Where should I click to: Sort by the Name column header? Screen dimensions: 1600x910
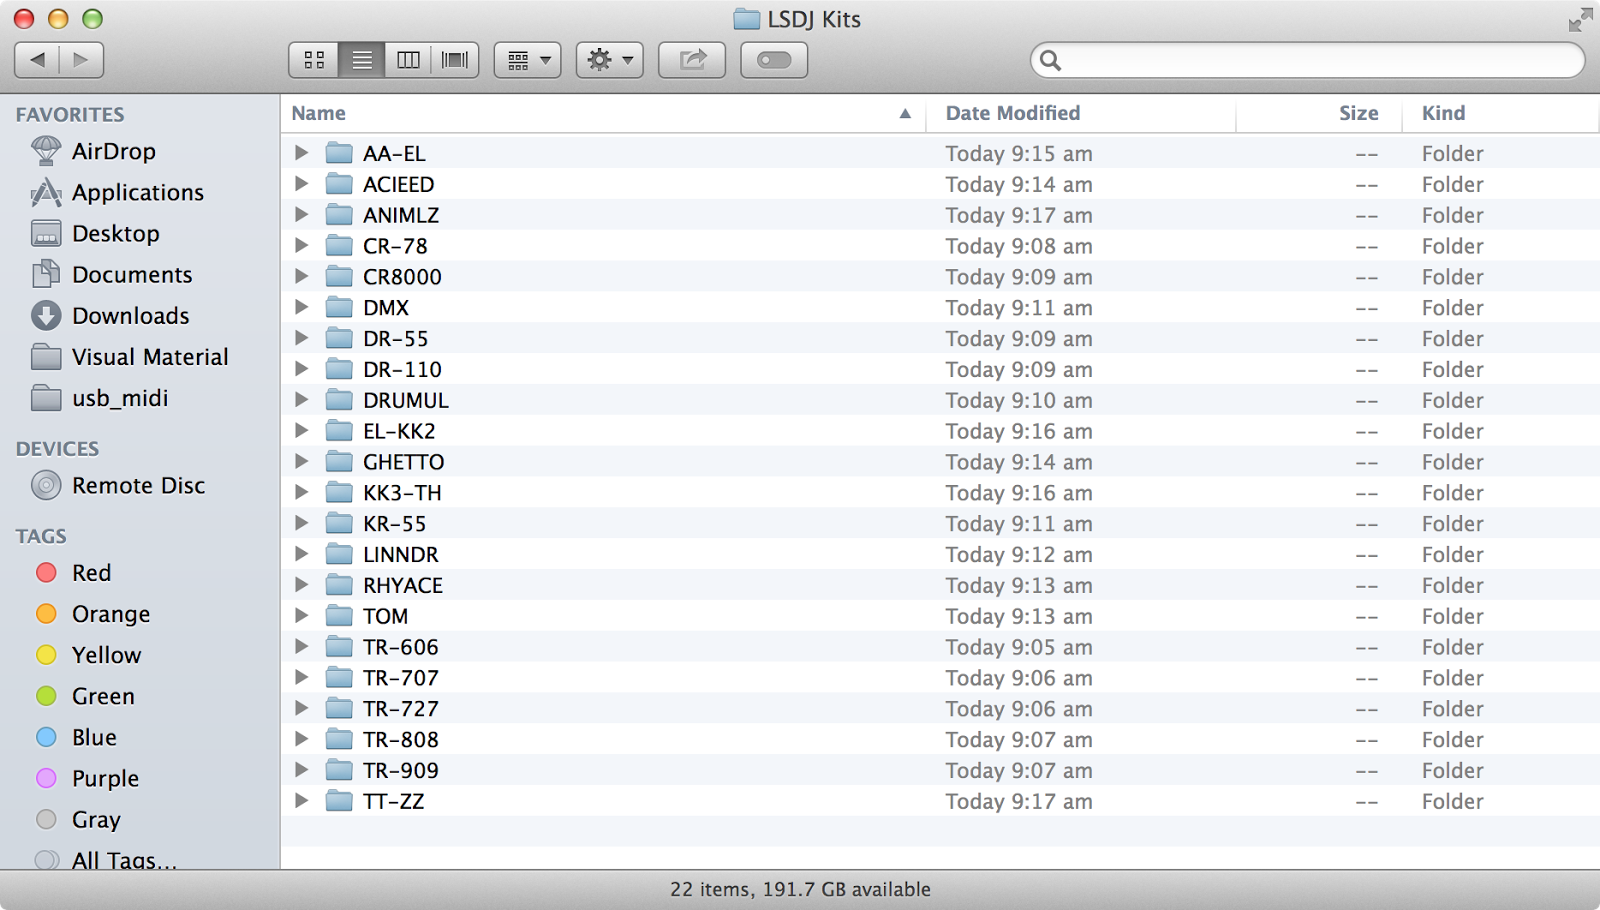tap(603, 113)
